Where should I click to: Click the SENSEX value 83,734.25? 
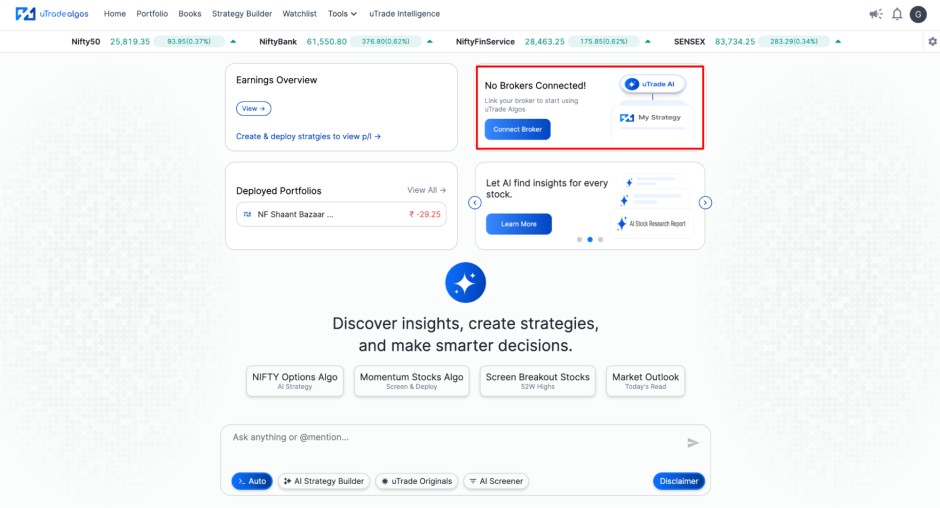(735, 41)
